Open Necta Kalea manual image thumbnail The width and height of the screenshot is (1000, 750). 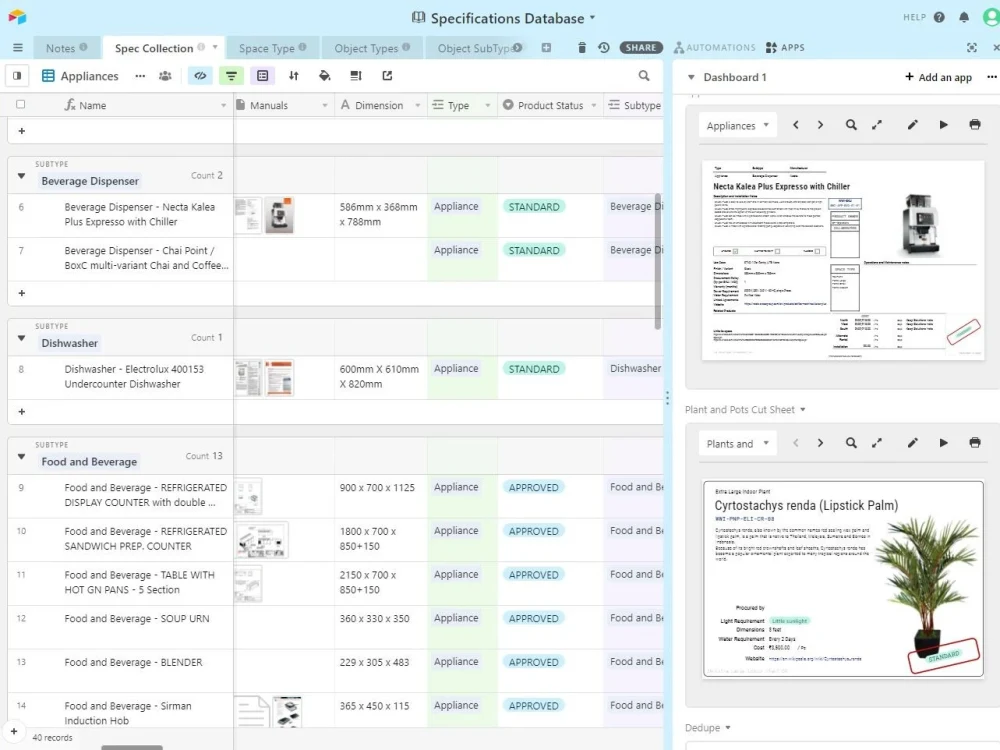tap(279, 216)
